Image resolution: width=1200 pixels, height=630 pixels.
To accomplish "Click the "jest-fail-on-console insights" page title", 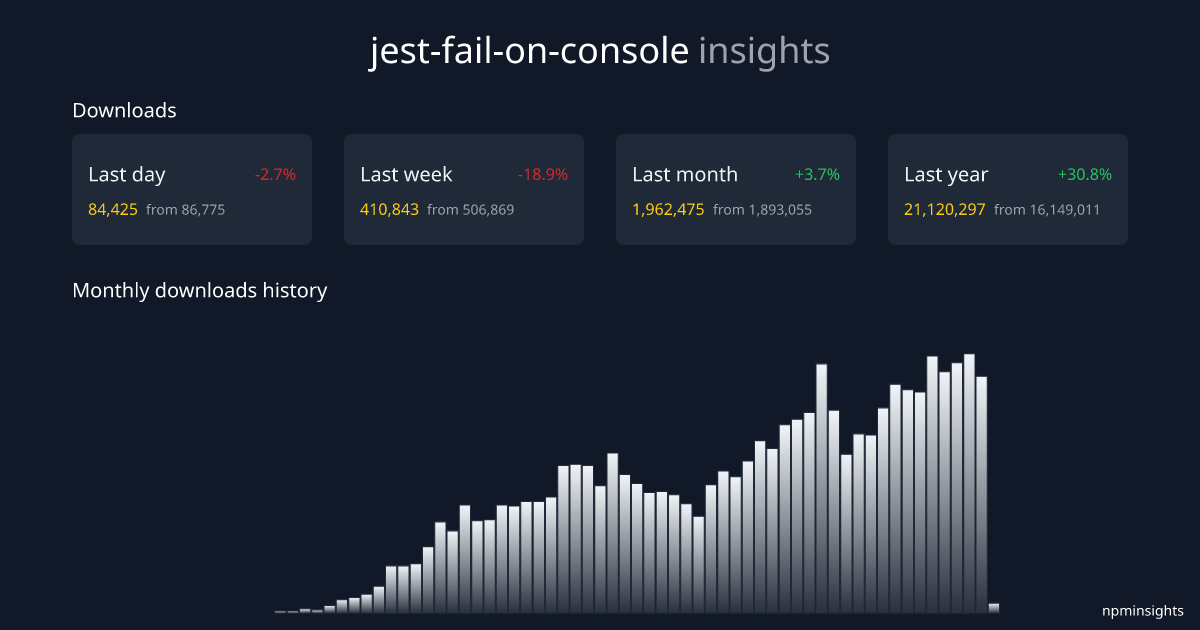I will click(x=600, y=49).
